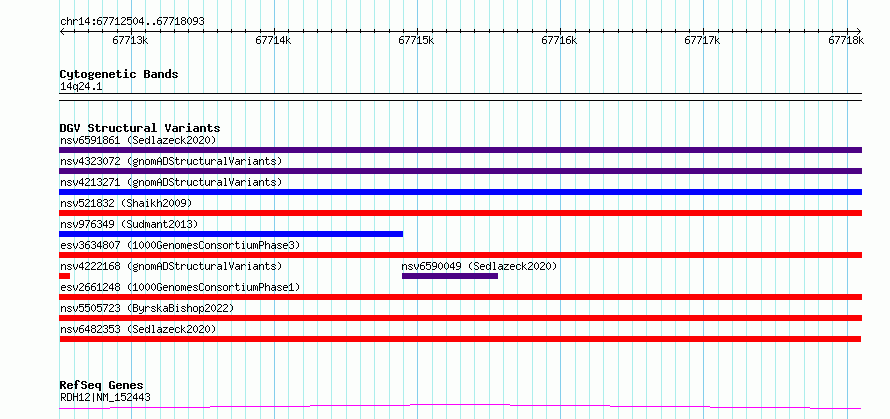Click the tiny red bar for nsv4222168
The width and height of the screenshot is (890, 419).
(x=65, y=276)
